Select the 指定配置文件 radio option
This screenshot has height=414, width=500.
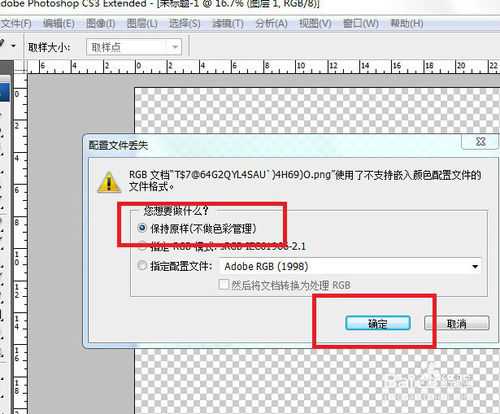[x=142, y=266]
